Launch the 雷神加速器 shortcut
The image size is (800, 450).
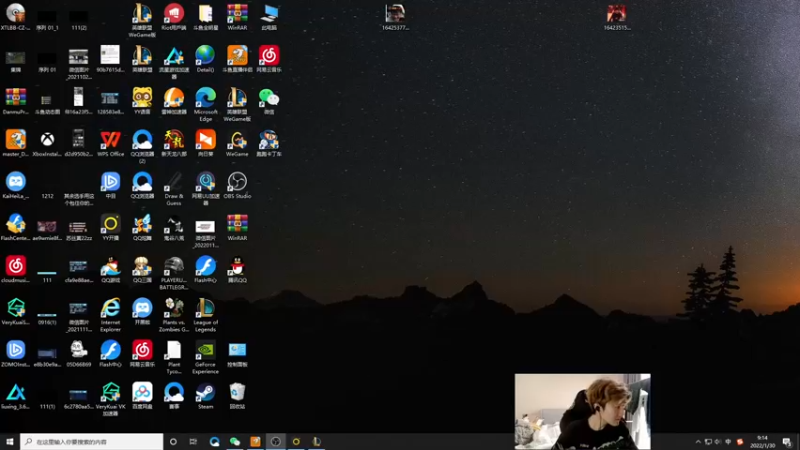pyautogui.click(x=173, y=101)
